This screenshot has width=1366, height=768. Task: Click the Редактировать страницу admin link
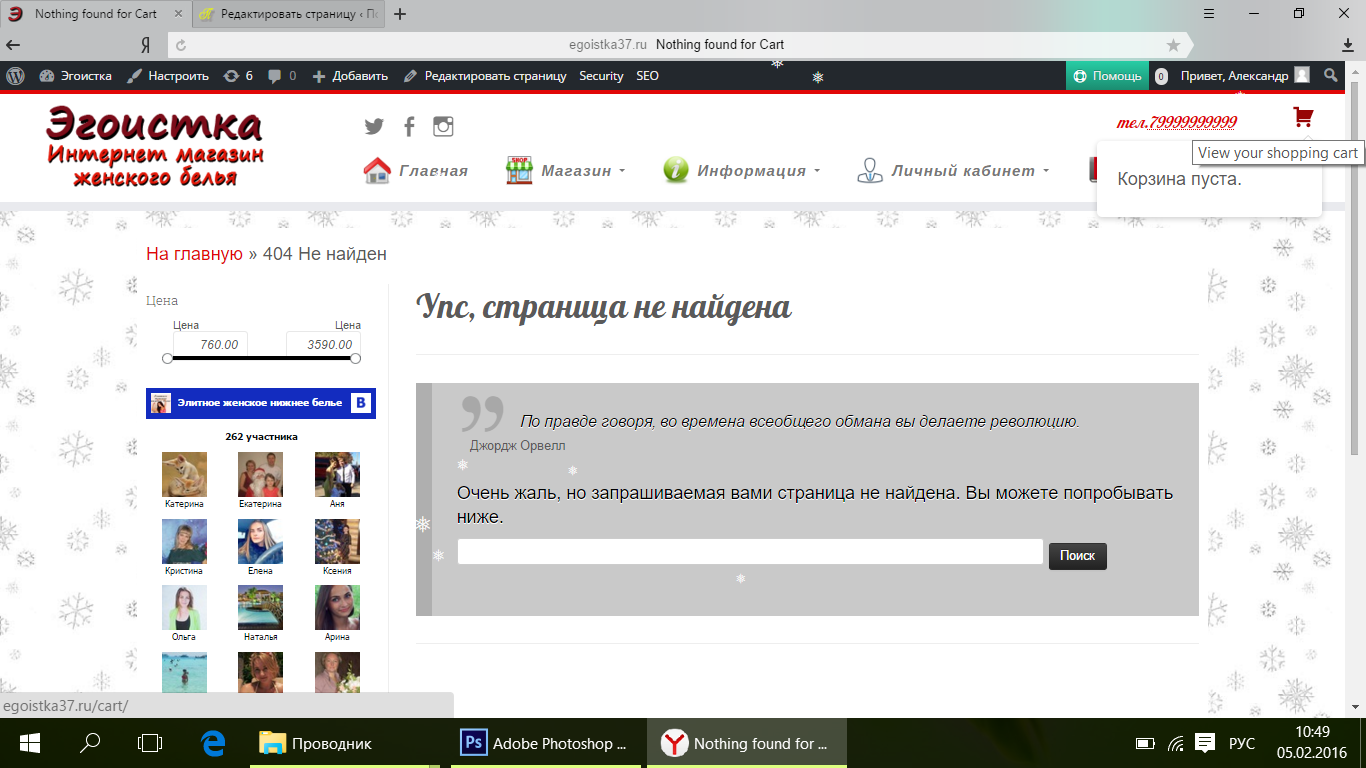pyautogui.click(x=485, y=76)
